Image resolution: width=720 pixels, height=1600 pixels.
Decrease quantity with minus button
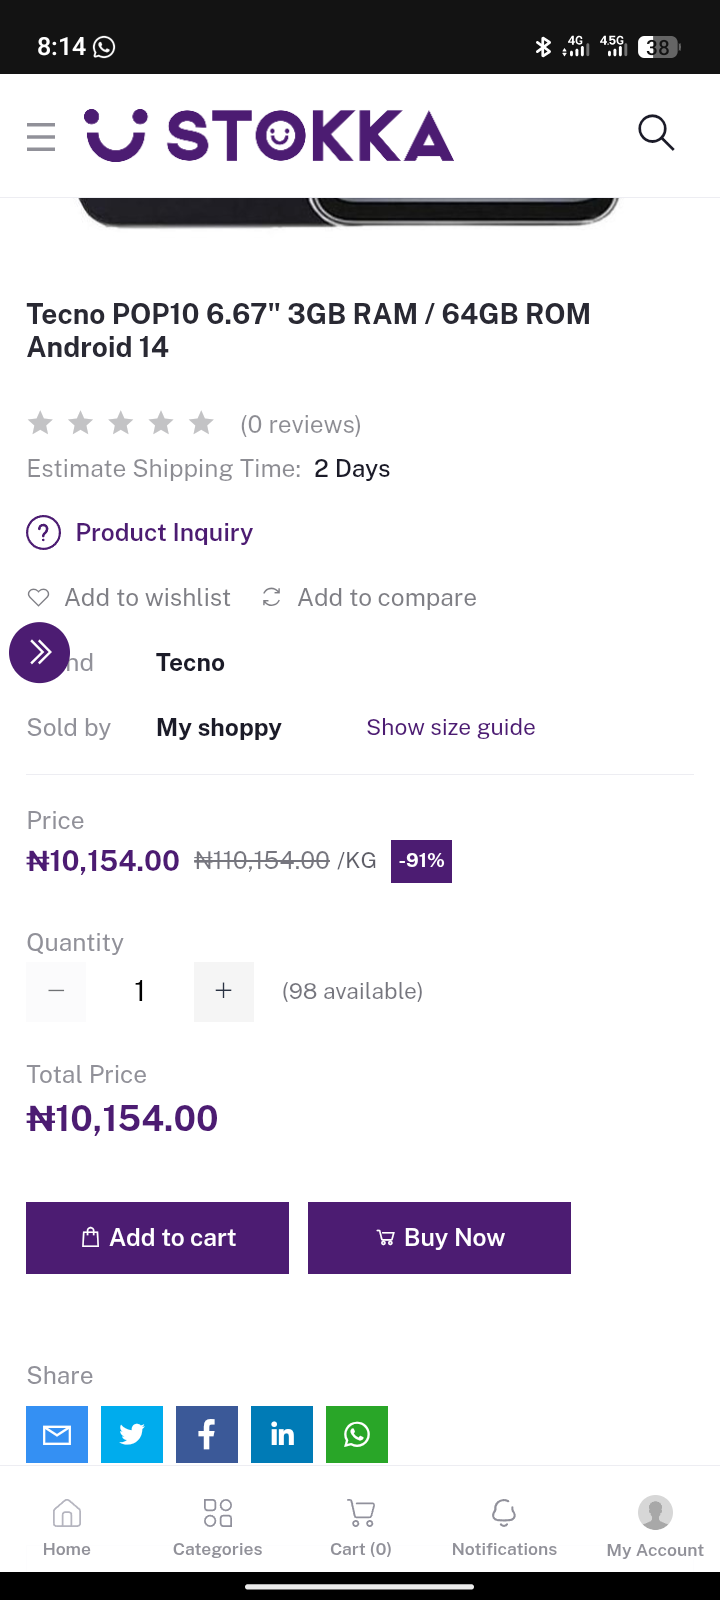pyautogui.click(x=56, y=991)
